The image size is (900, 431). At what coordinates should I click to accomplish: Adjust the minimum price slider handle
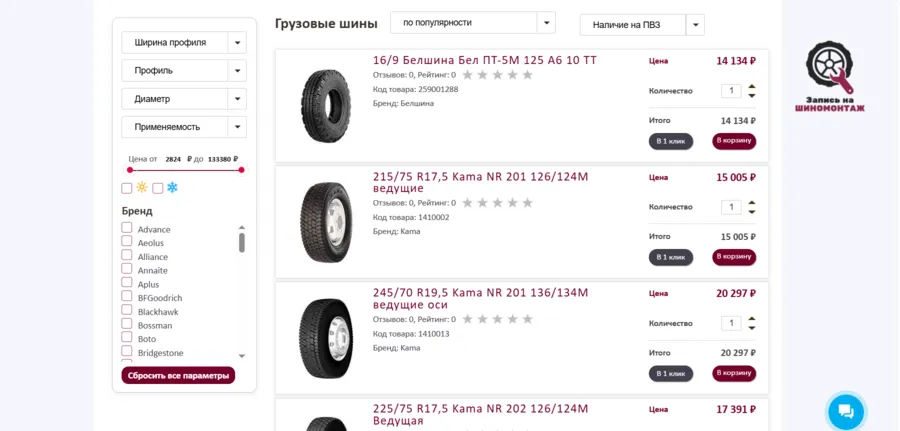(130, 170)
